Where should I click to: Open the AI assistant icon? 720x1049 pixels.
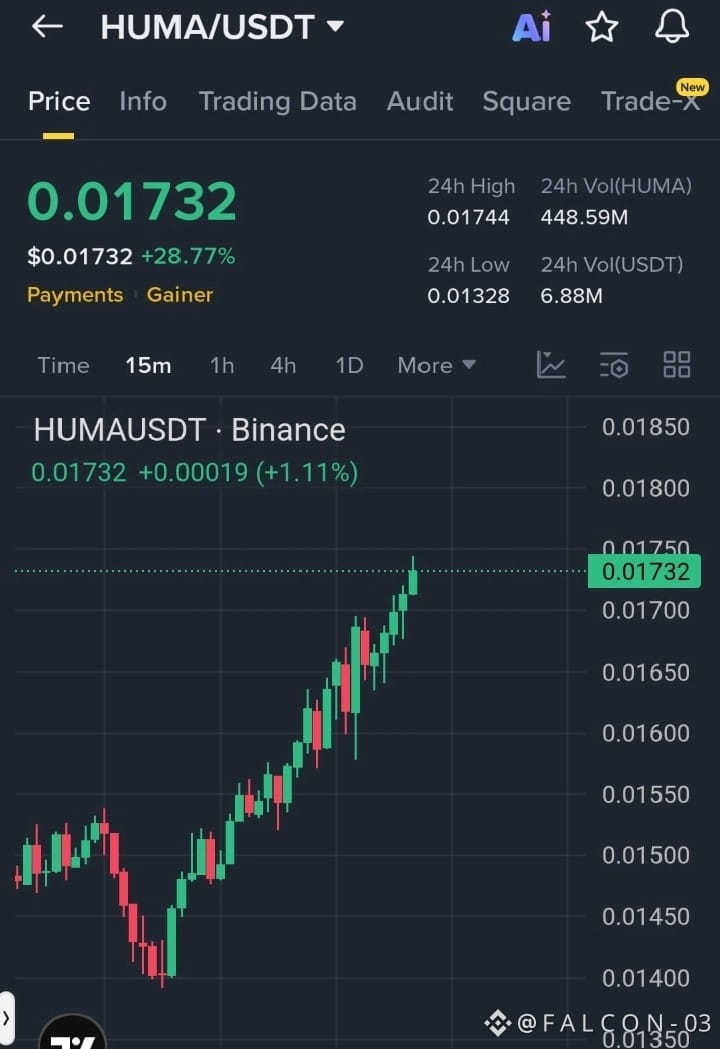[x=531, y=27]
